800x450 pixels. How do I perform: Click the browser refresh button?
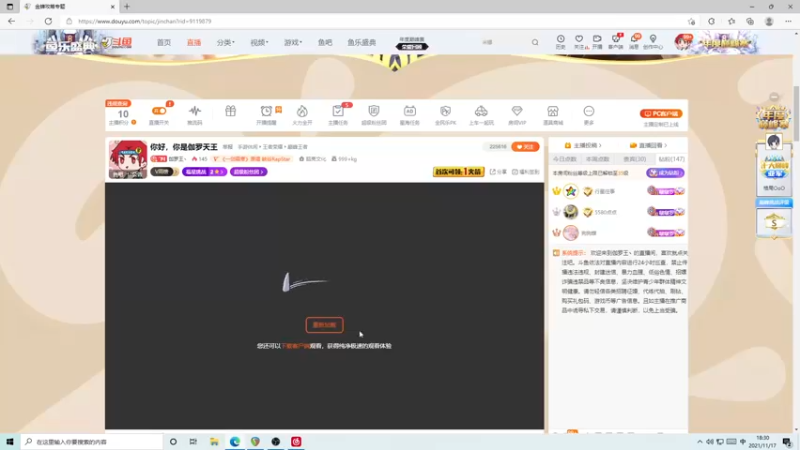[x=48, y=21]
